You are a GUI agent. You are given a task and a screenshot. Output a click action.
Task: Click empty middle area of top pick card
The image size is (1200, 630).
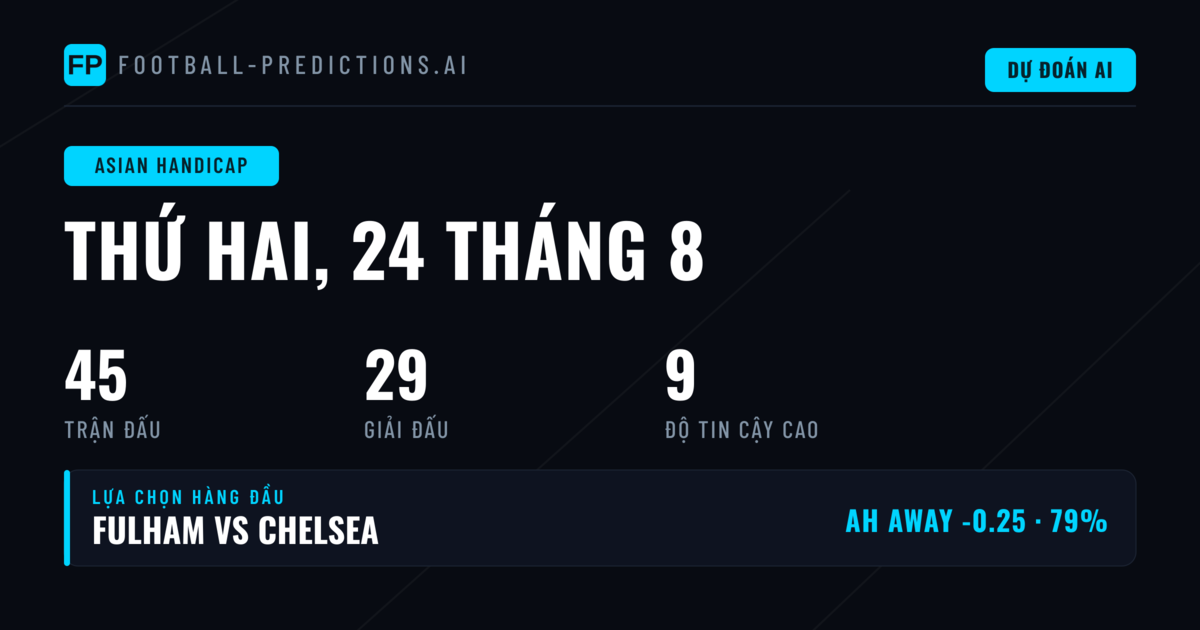coord(610,518)
